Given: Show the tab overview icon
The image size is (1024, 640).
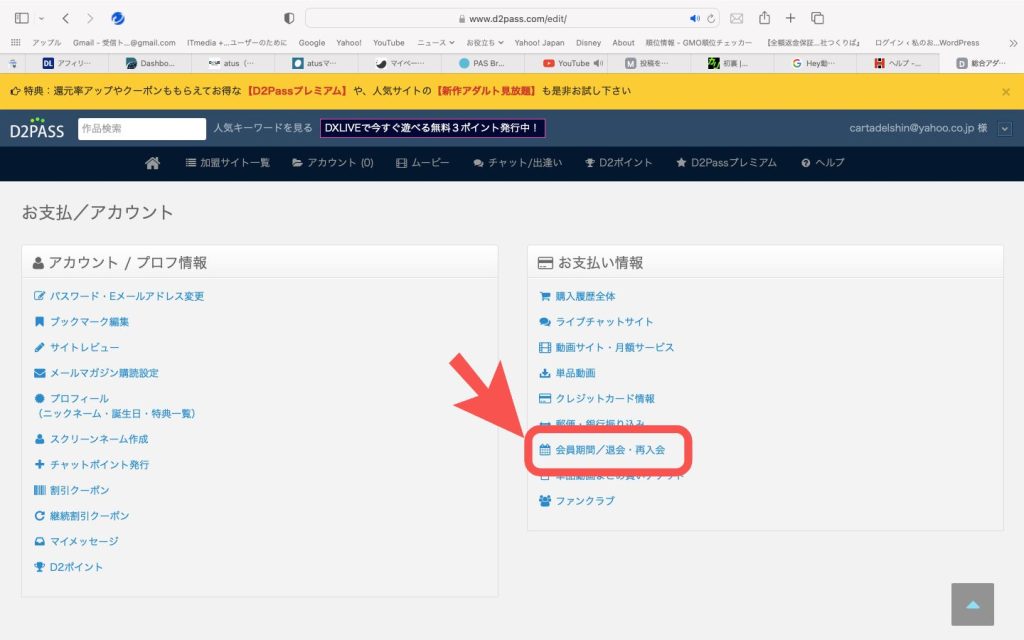Looking at the screenshot, I should tap(817, 18).
